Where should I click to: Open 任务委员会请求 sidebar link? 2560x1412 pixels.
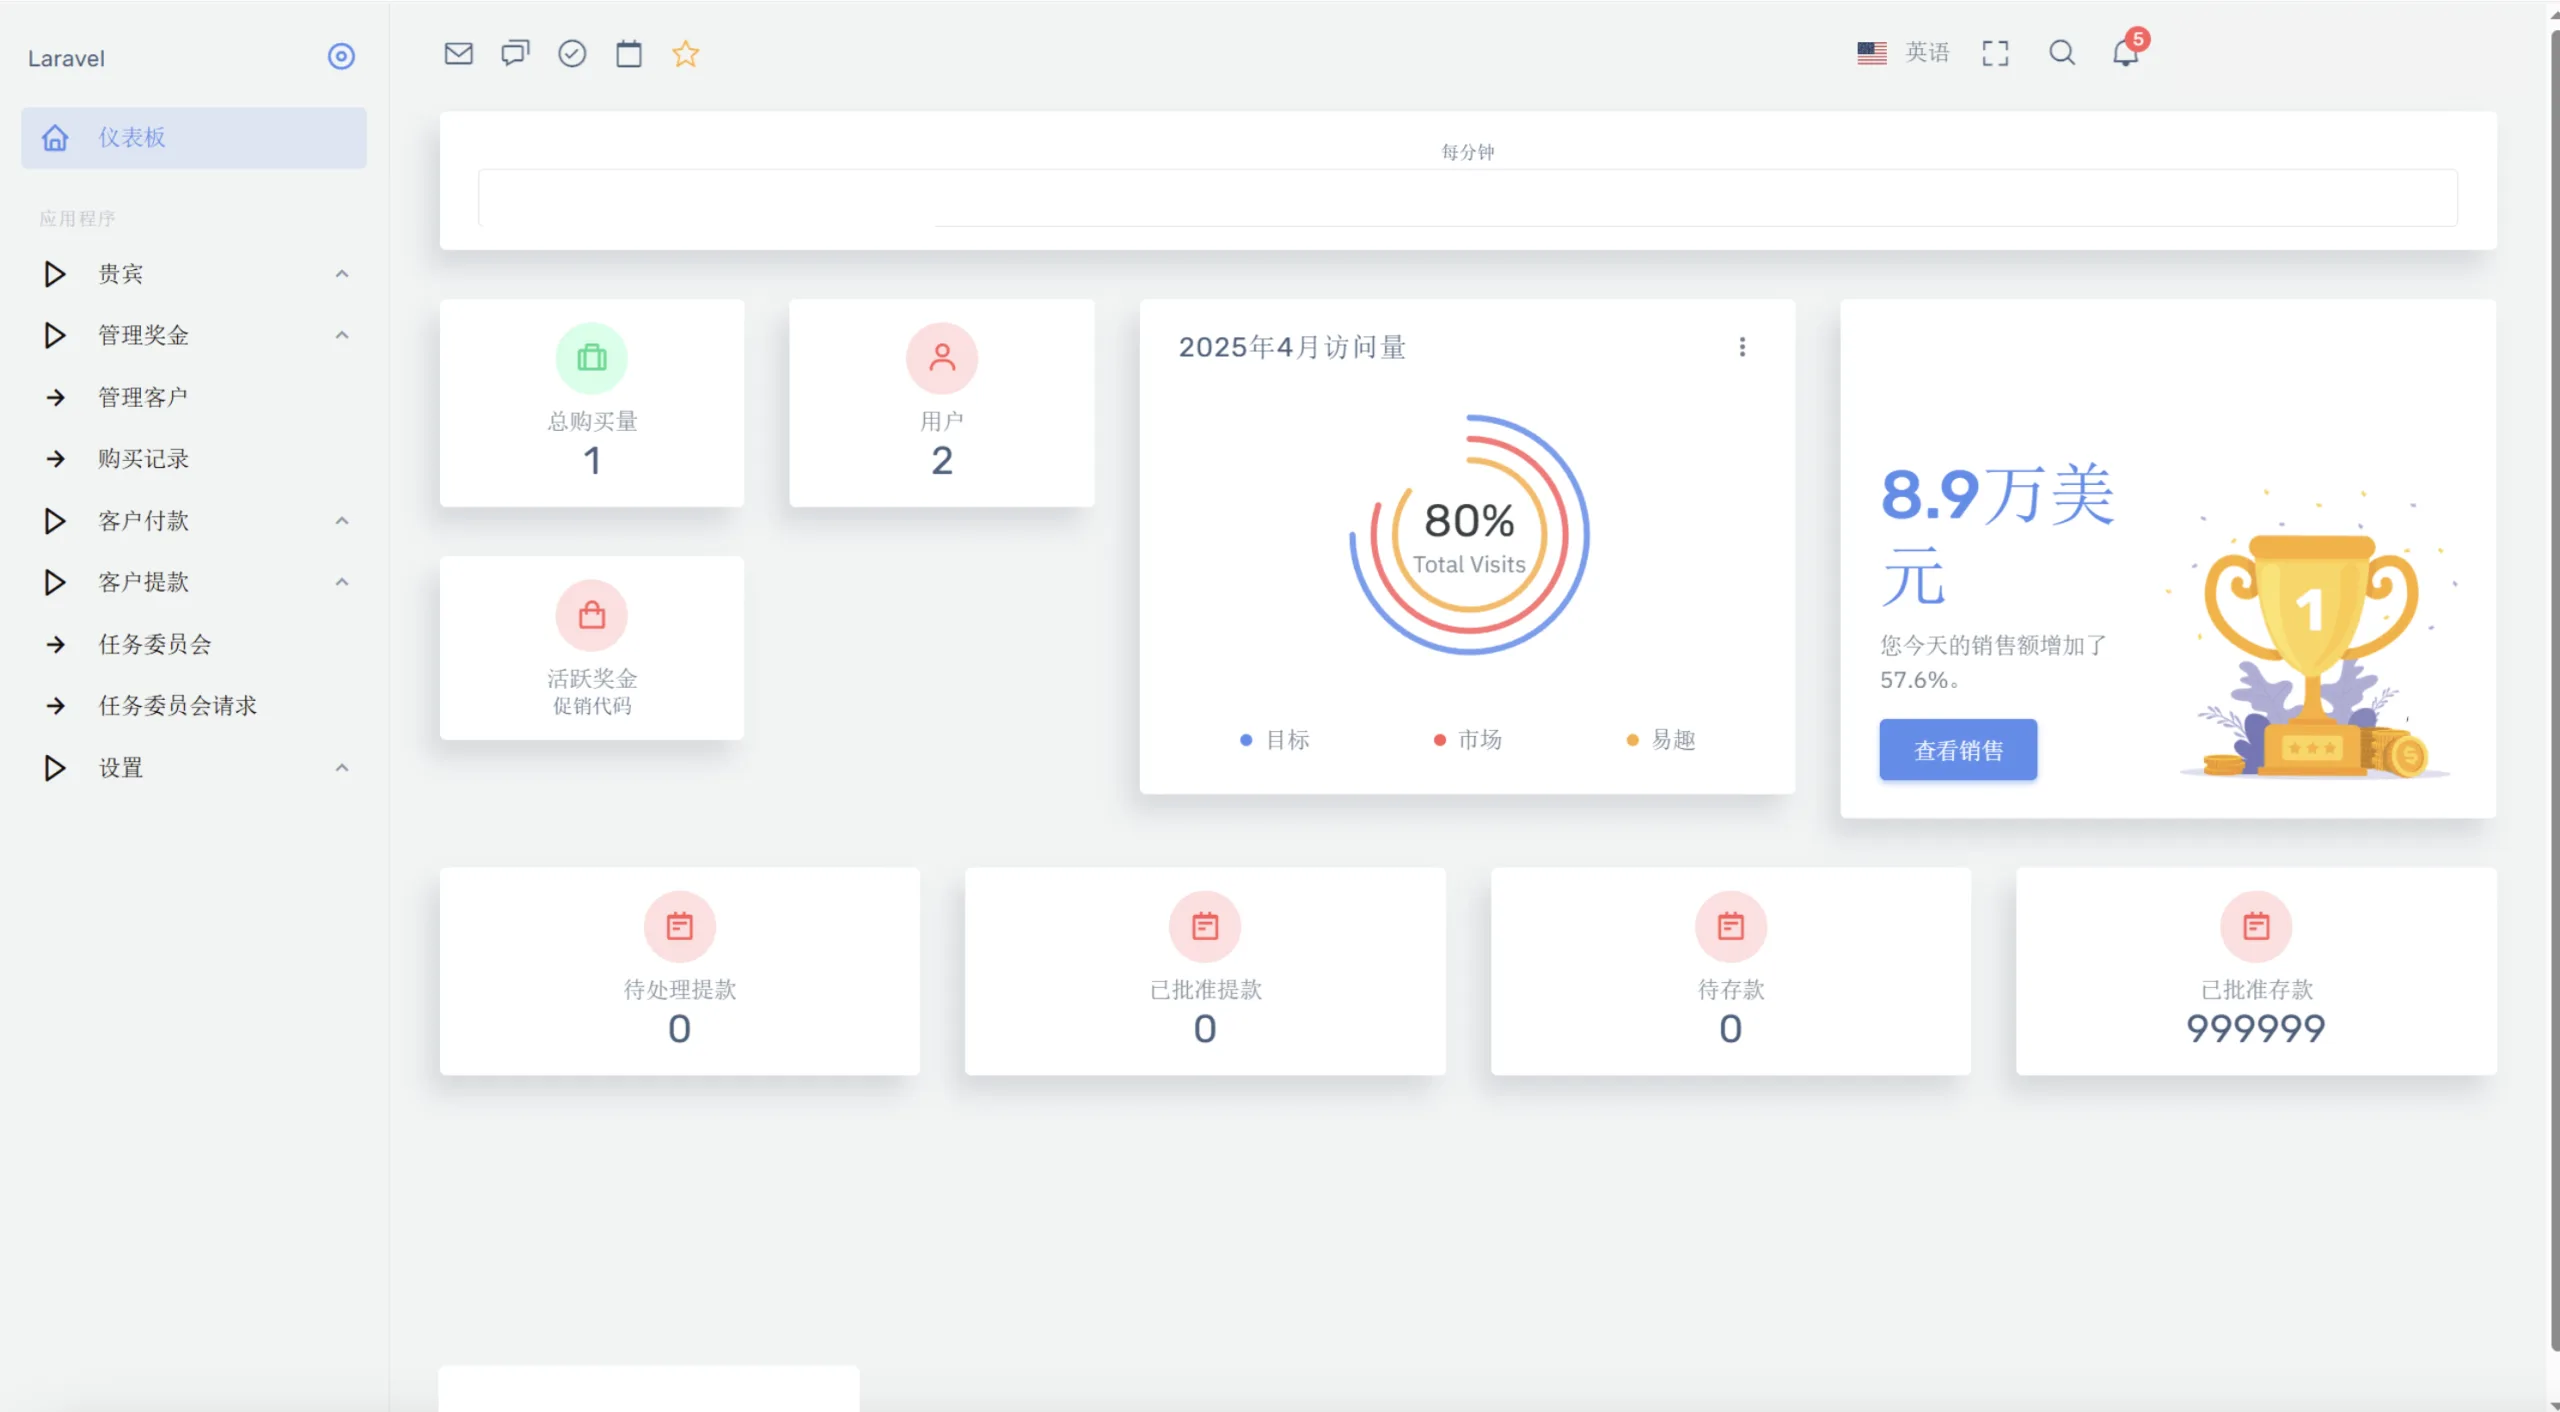177,706
